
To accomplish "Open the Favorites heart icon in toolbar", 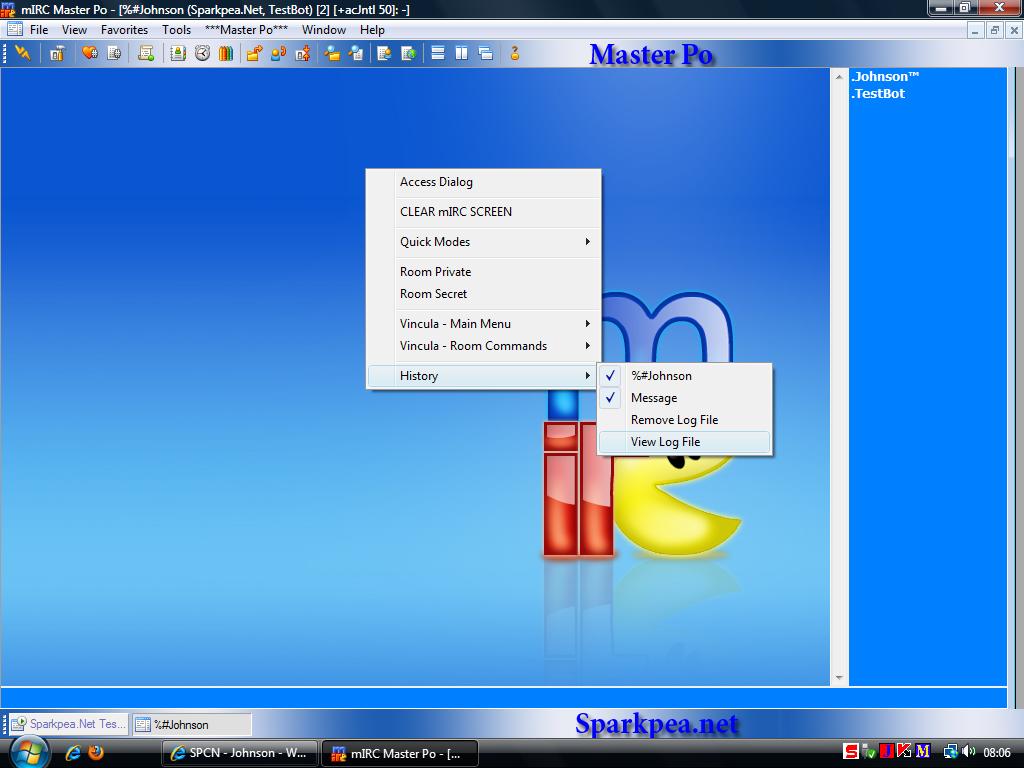I will pos(89,54).
